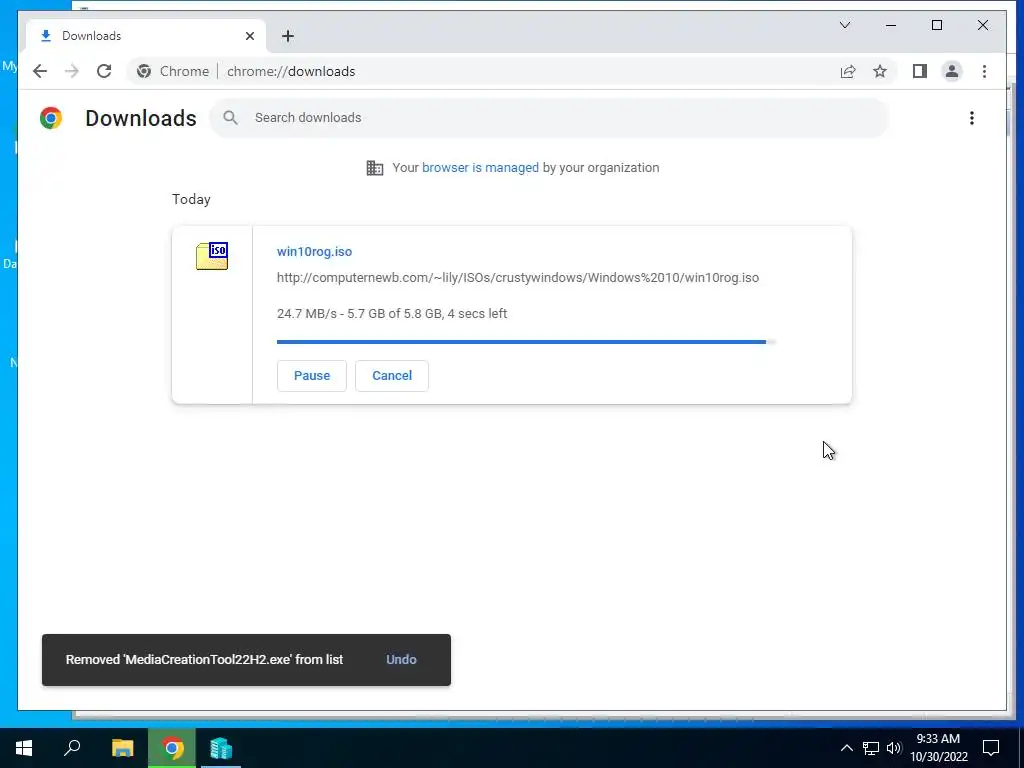Undo removal of MediaCreationTool22H2.exe
The width and height of the screenshot is (1024, 768).
click(401, 660)
